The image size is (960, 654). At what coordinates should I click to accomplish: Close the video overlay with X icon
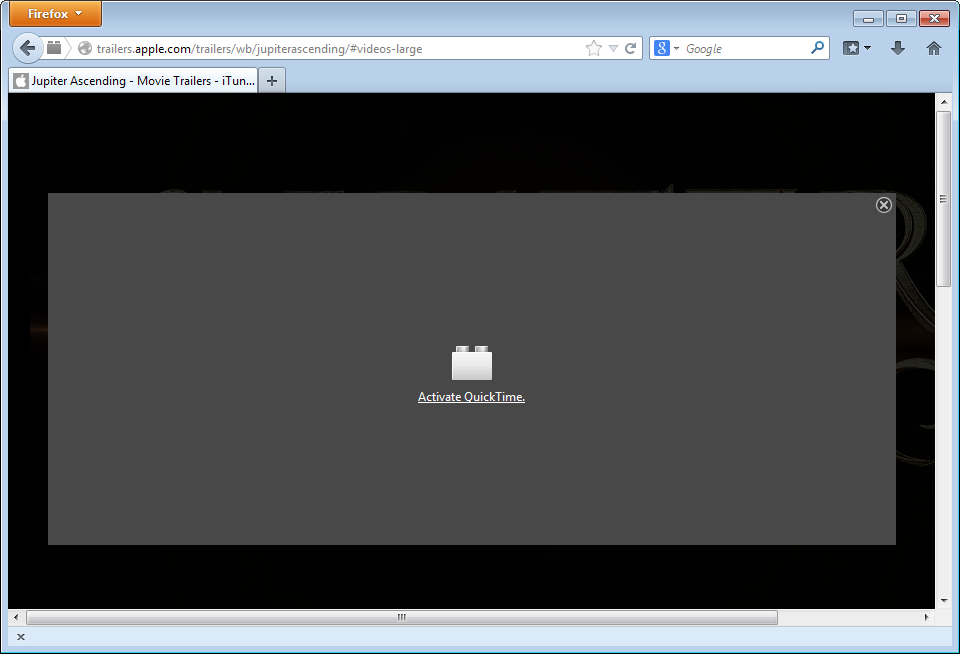884,205
